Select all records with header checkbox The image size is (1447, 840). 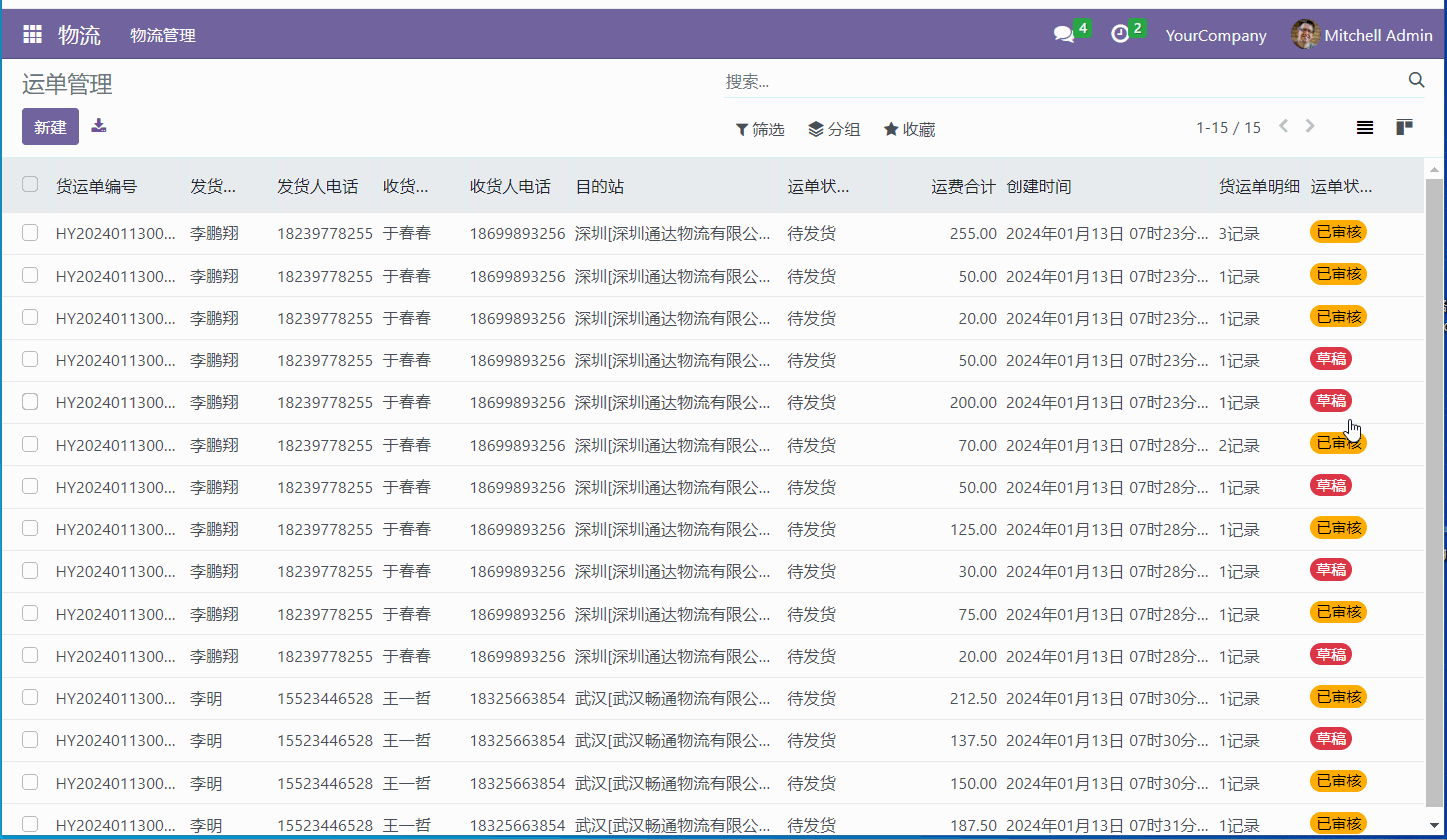click(x=29, y=185)
